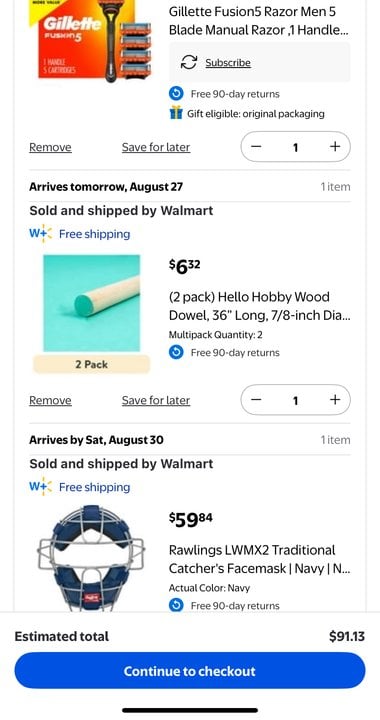Tap the dowel's free 90-day returns icon
Viewport: 380px width, 720px height.
point(176,353)
